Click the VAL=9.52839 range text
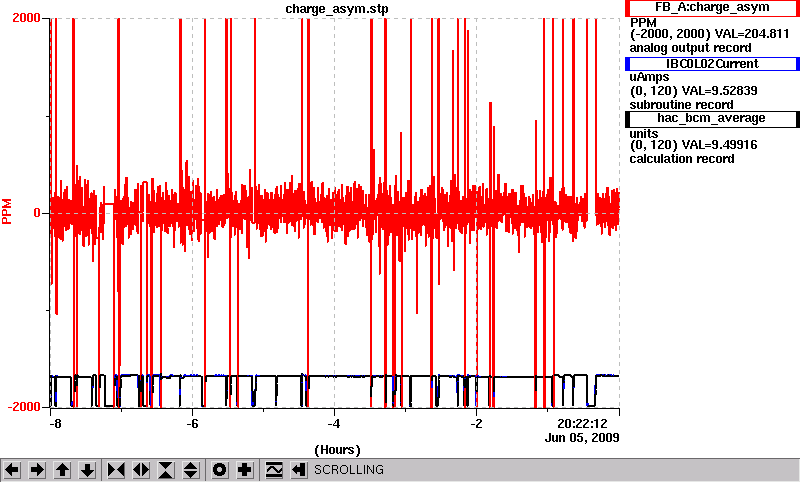This screenshot has width=800, height=482. [720, 91]
